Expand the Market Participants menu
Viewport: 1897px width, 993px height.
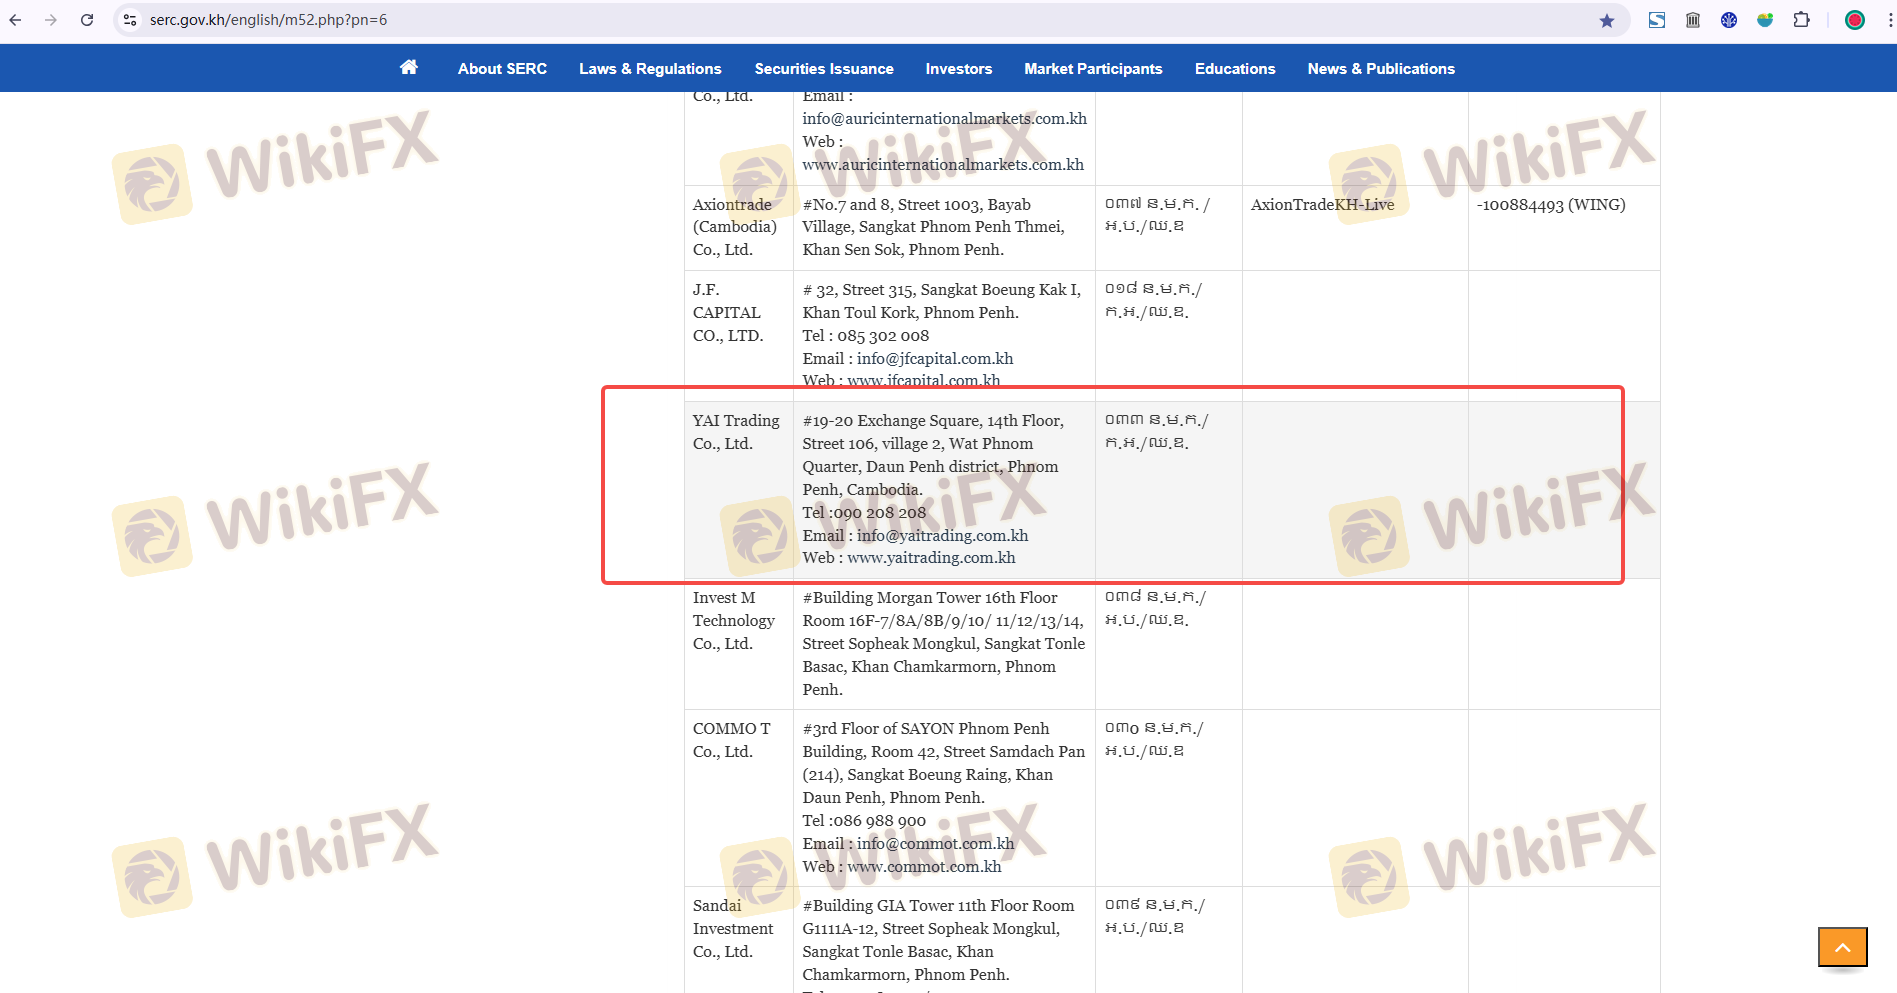[1093, 69]
